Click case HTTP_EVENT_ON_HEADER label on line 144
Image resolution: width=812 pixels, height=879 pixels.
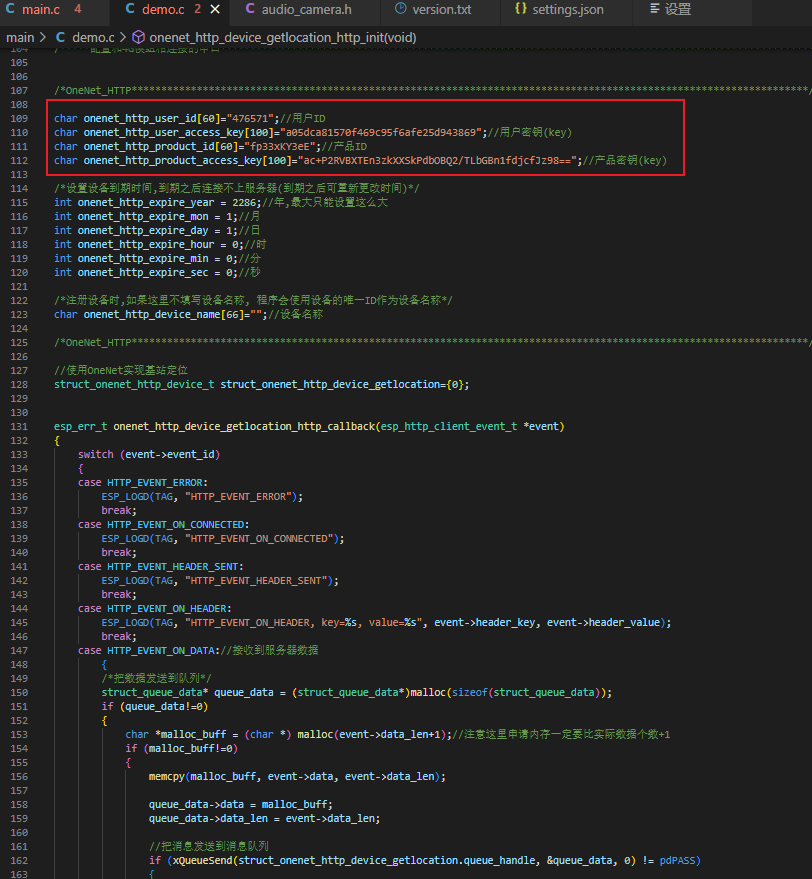pos(155,609)
